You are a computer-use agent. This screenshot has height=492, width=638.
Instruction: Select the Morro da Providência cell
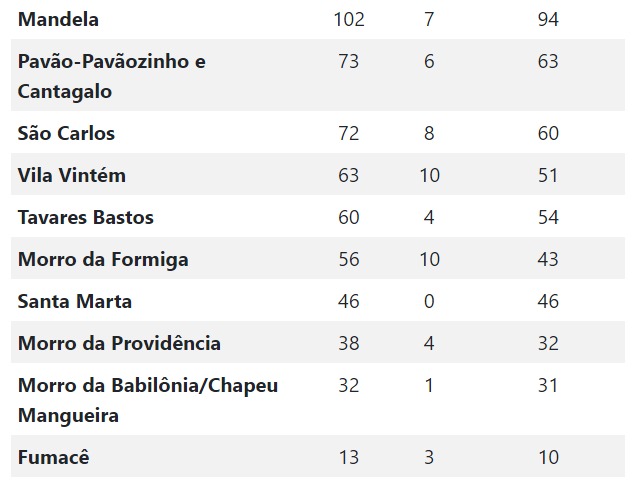tap(119, 343)
